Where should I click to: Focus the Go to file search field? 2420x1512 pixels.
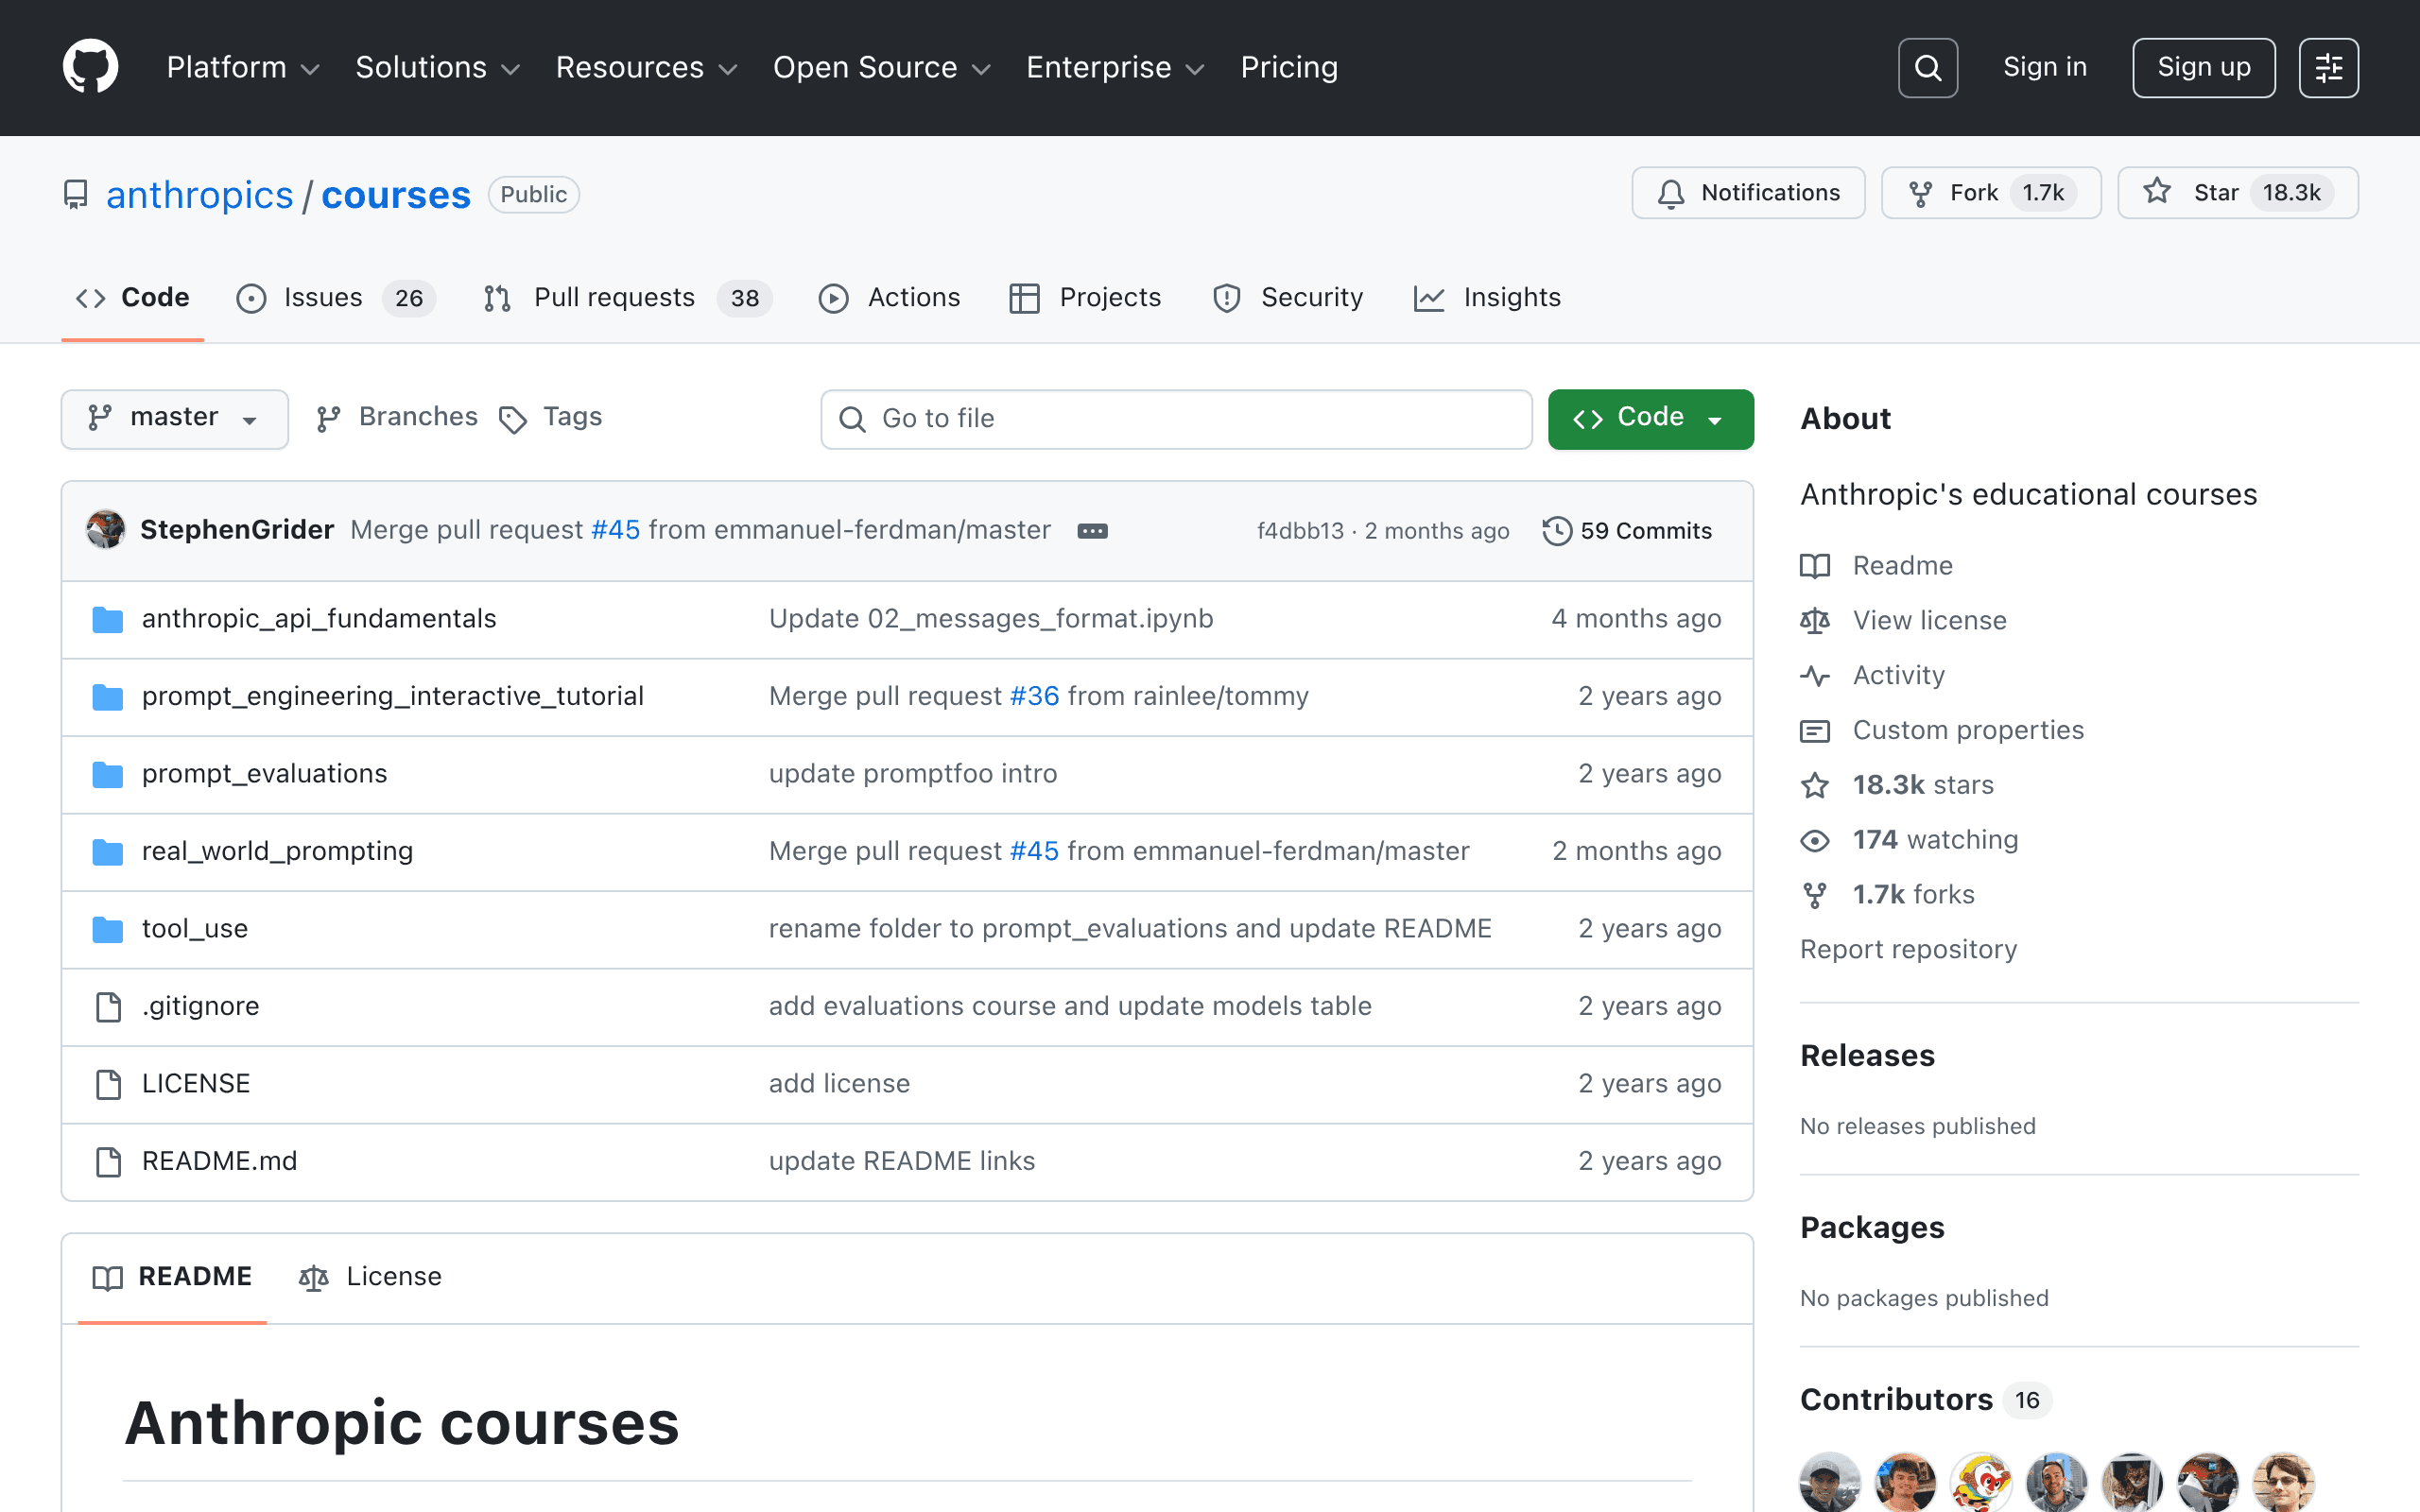pos(1176,419)
